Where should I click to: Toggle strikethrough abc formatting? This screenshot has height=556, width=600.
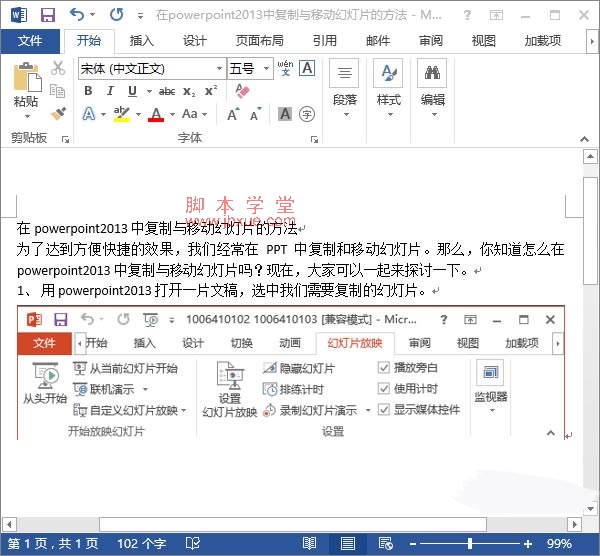167,91
